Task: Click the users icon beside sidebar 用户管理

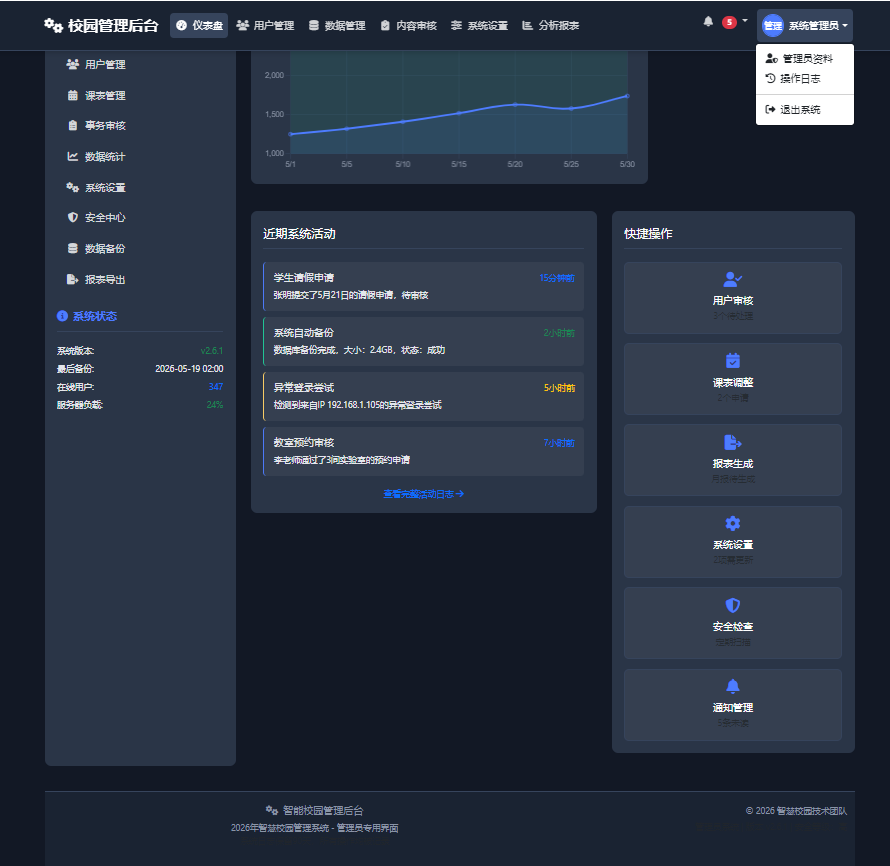Action: 73,64
